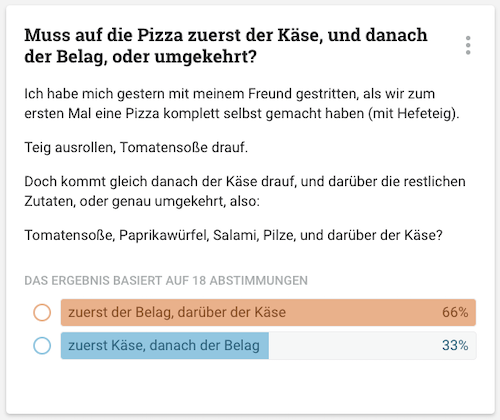Click the paragraph starting 'Ich habe mich gestern'

[x=242, y=104]
